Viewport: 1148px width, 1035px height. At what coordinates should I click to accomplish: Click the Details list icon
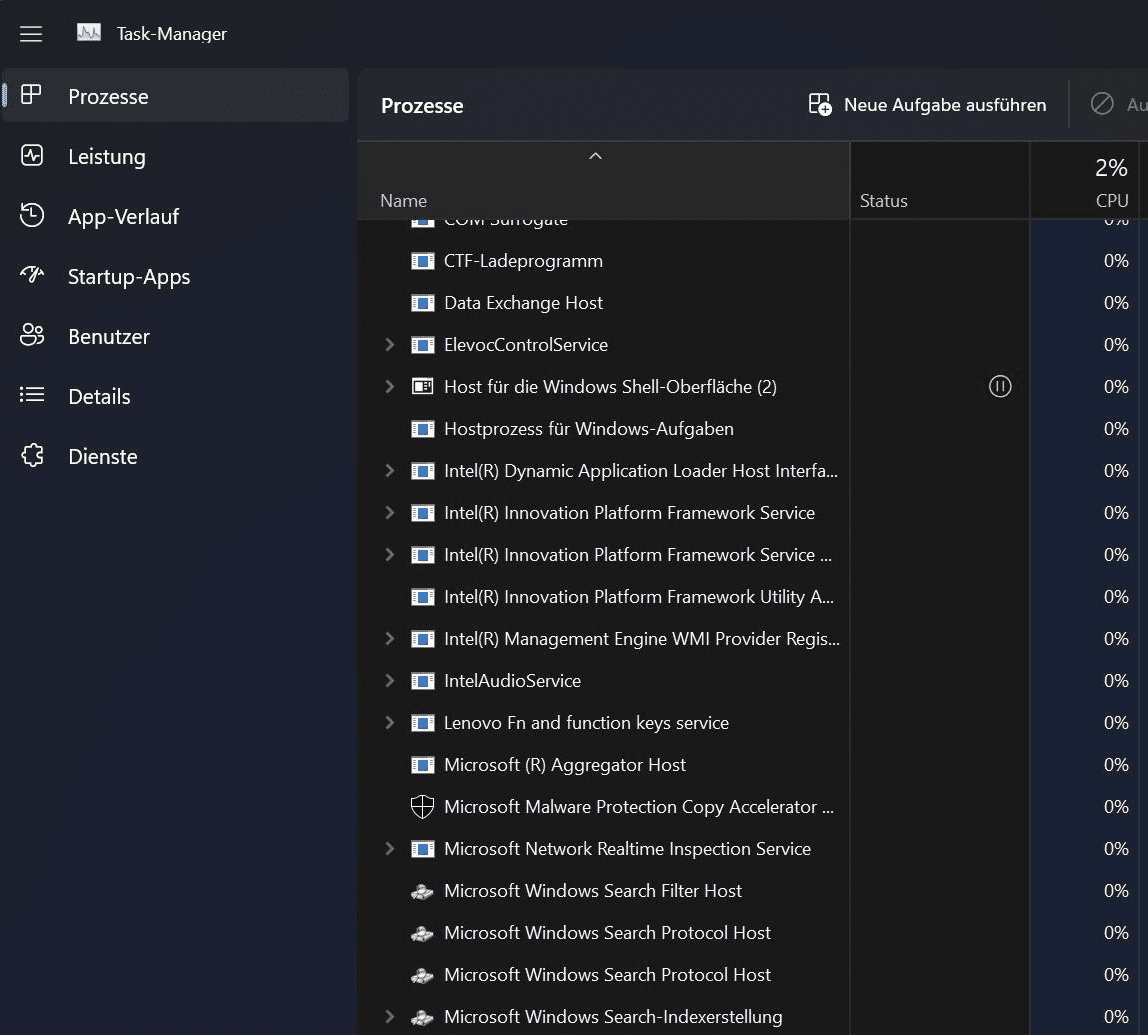coord(32,396)
